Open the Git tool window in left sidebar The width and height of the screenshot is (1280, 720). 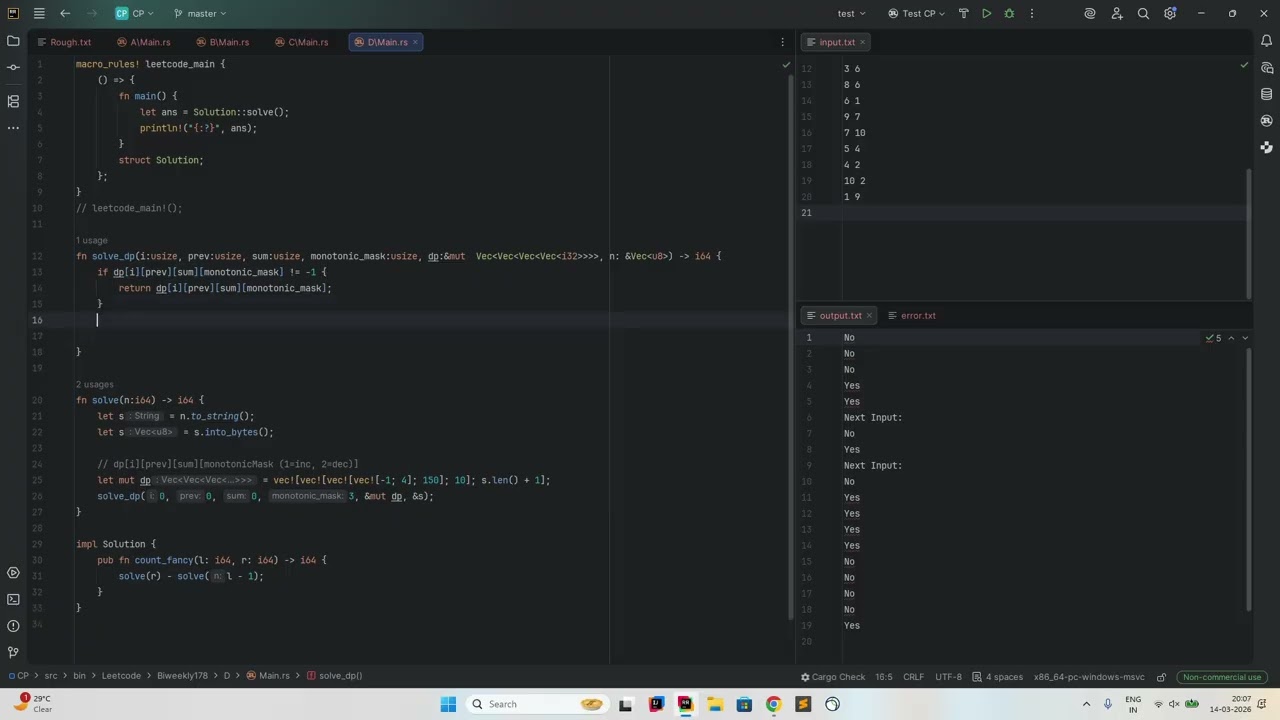pyautogui.click(x=13, y=652)
